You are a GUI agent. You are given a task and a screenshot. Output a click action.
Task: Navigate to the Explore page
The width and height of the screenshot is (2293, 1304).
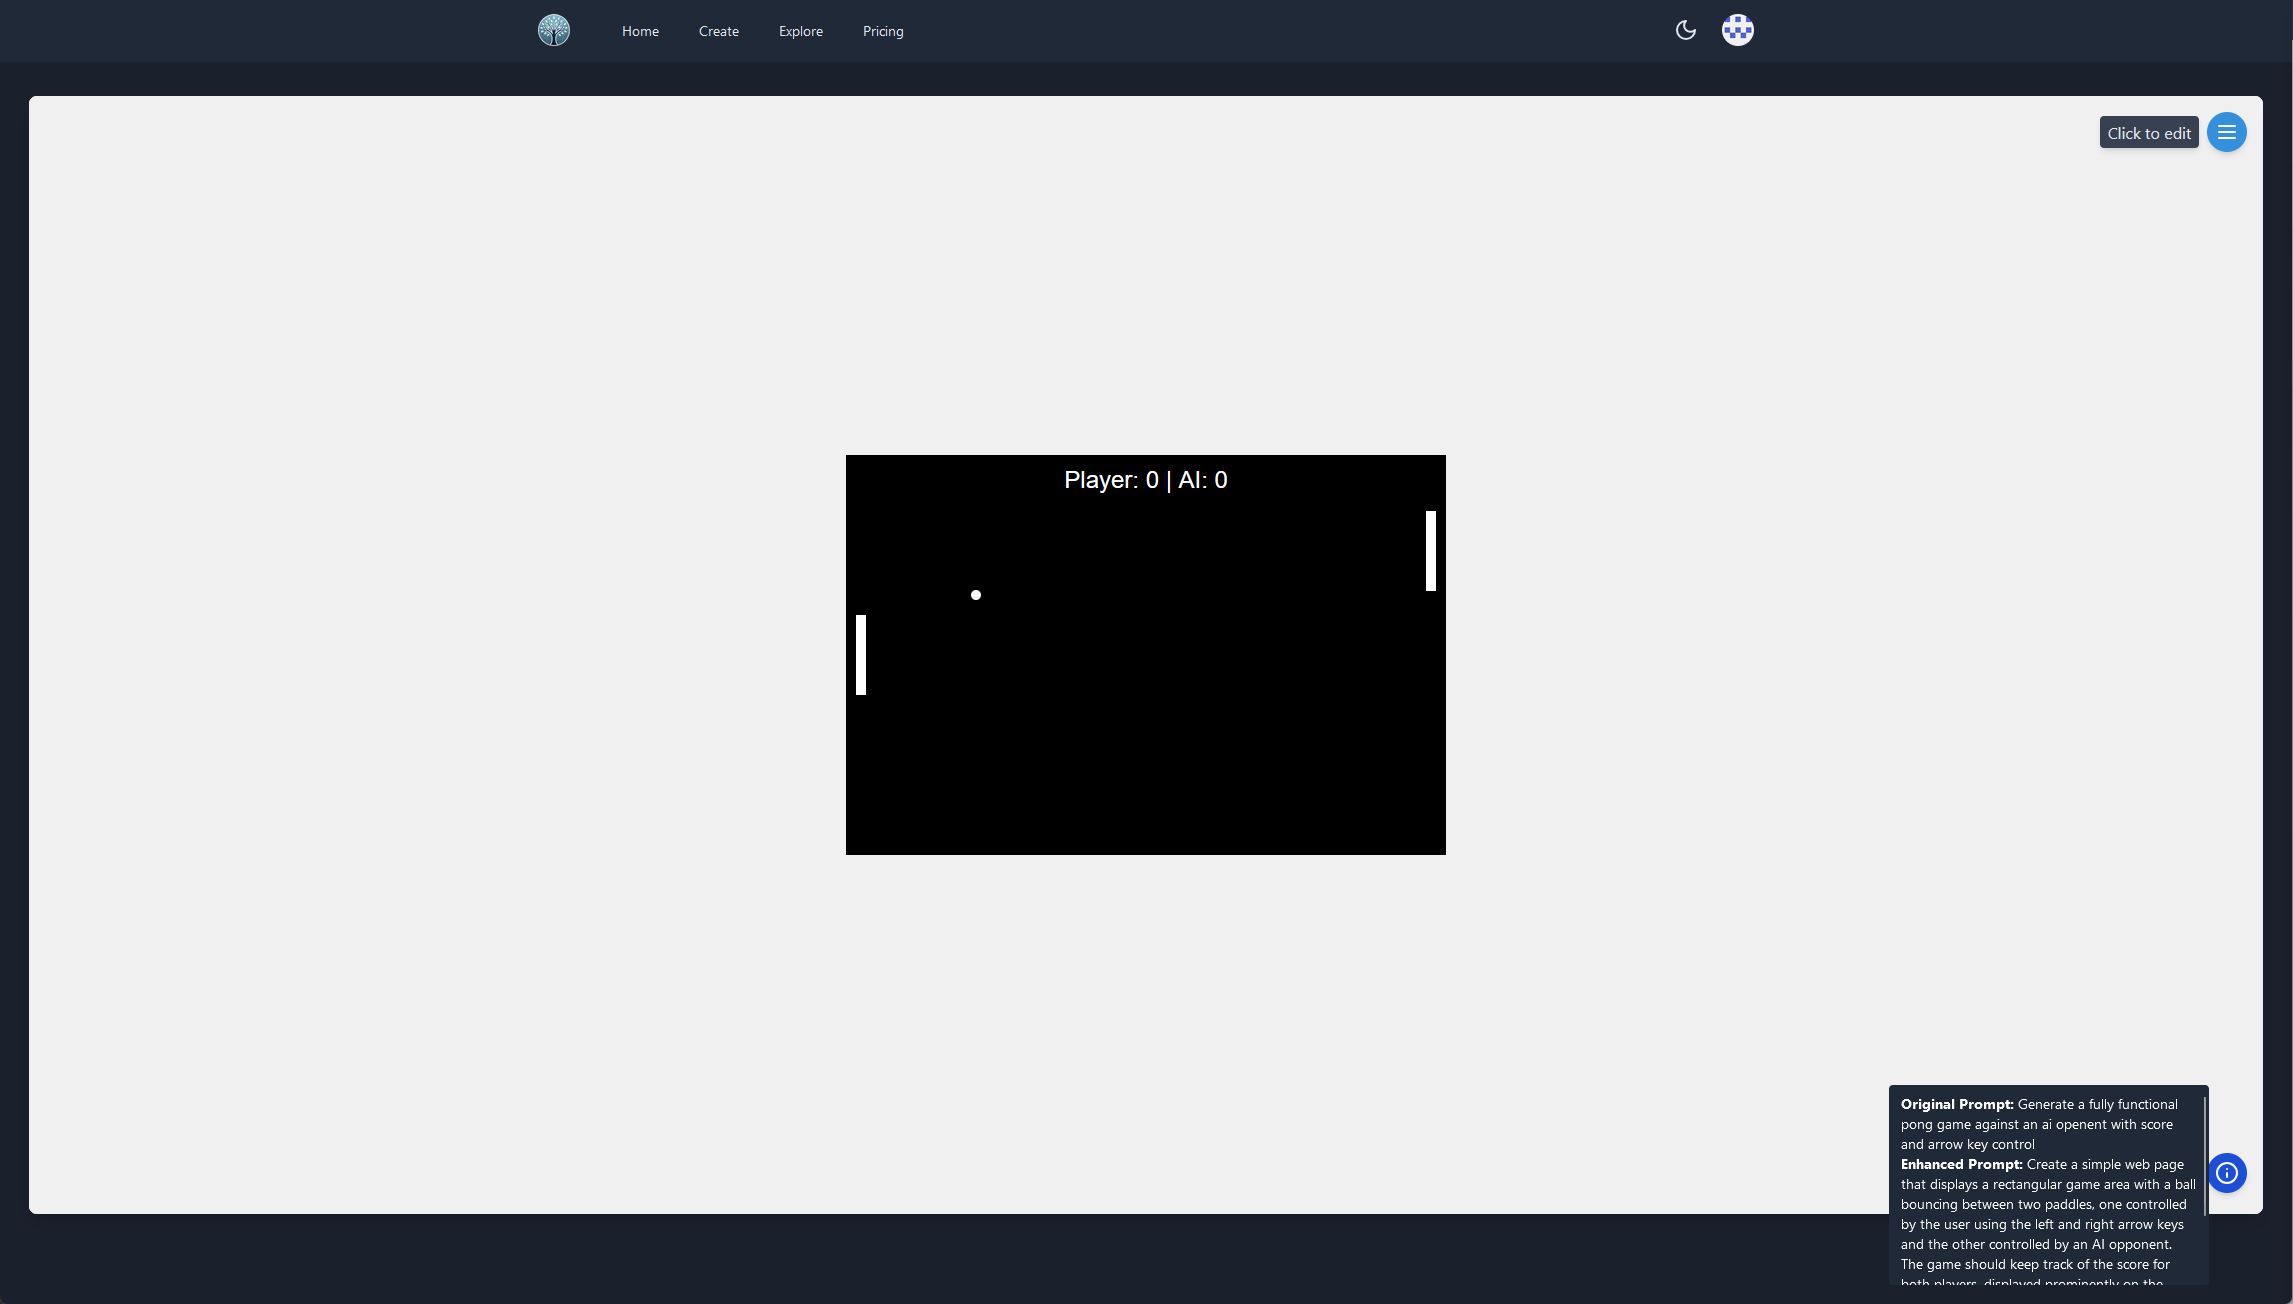pos(800,31)
